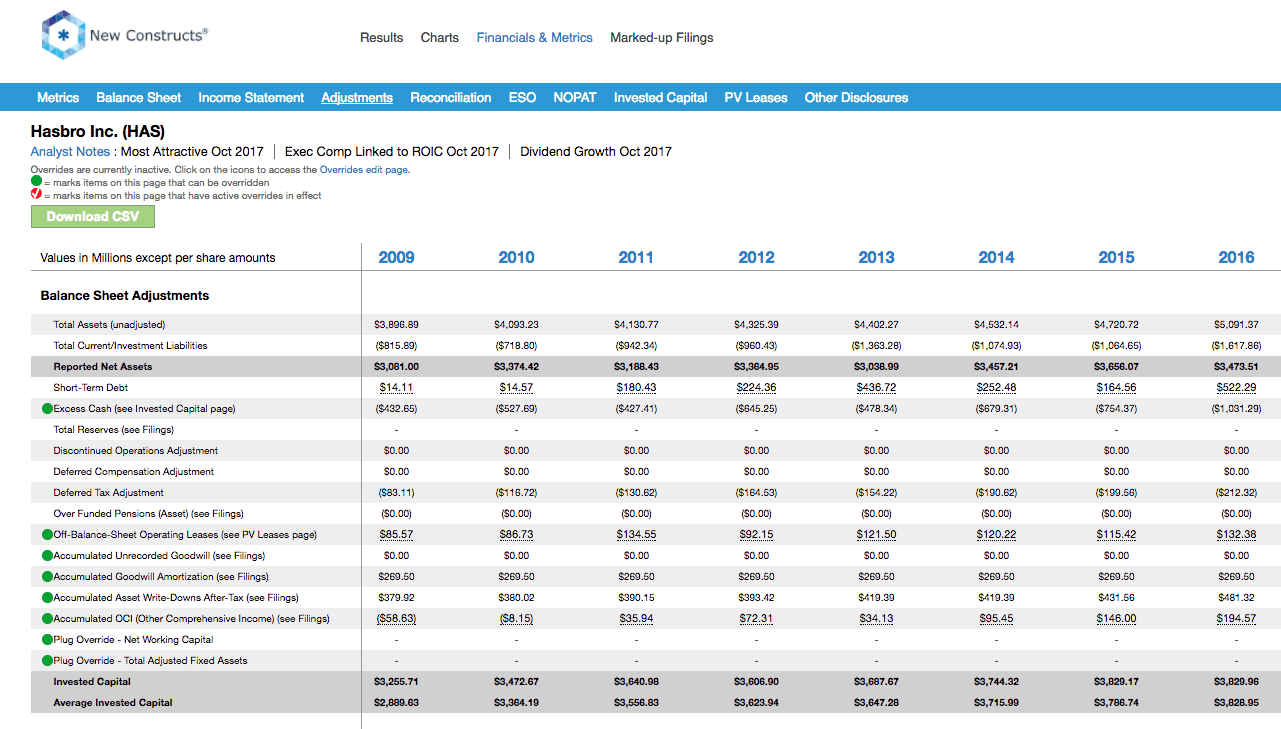Click the 2014 year column header
Viewport: 1281px width, 729px height.
click(x=996, y=258)
